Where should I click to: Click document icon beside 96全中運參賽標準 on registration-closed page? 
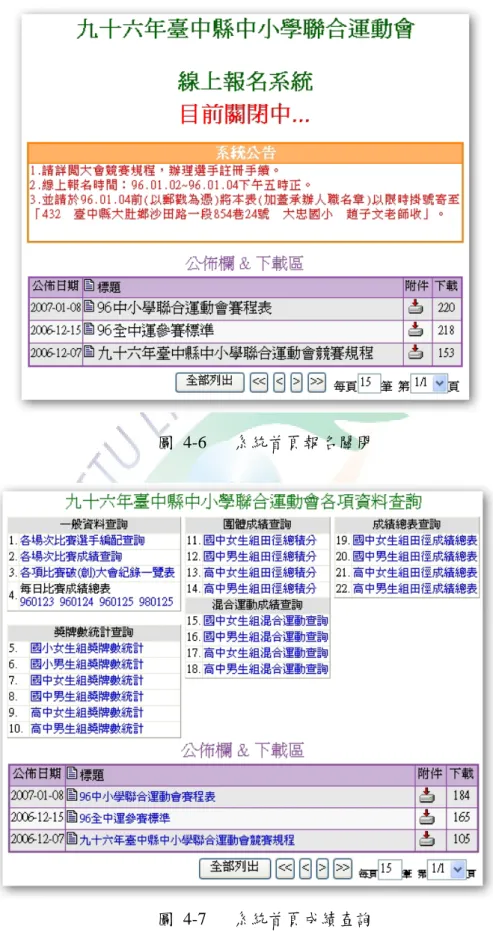[89, 330]
